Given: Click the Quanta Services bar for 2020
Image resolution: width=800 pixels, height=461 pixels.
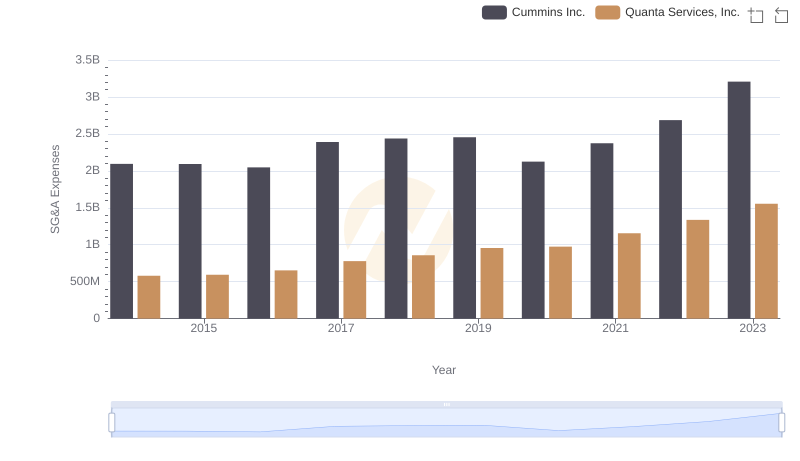Looking at the screenshot, I should pos(560,283).
